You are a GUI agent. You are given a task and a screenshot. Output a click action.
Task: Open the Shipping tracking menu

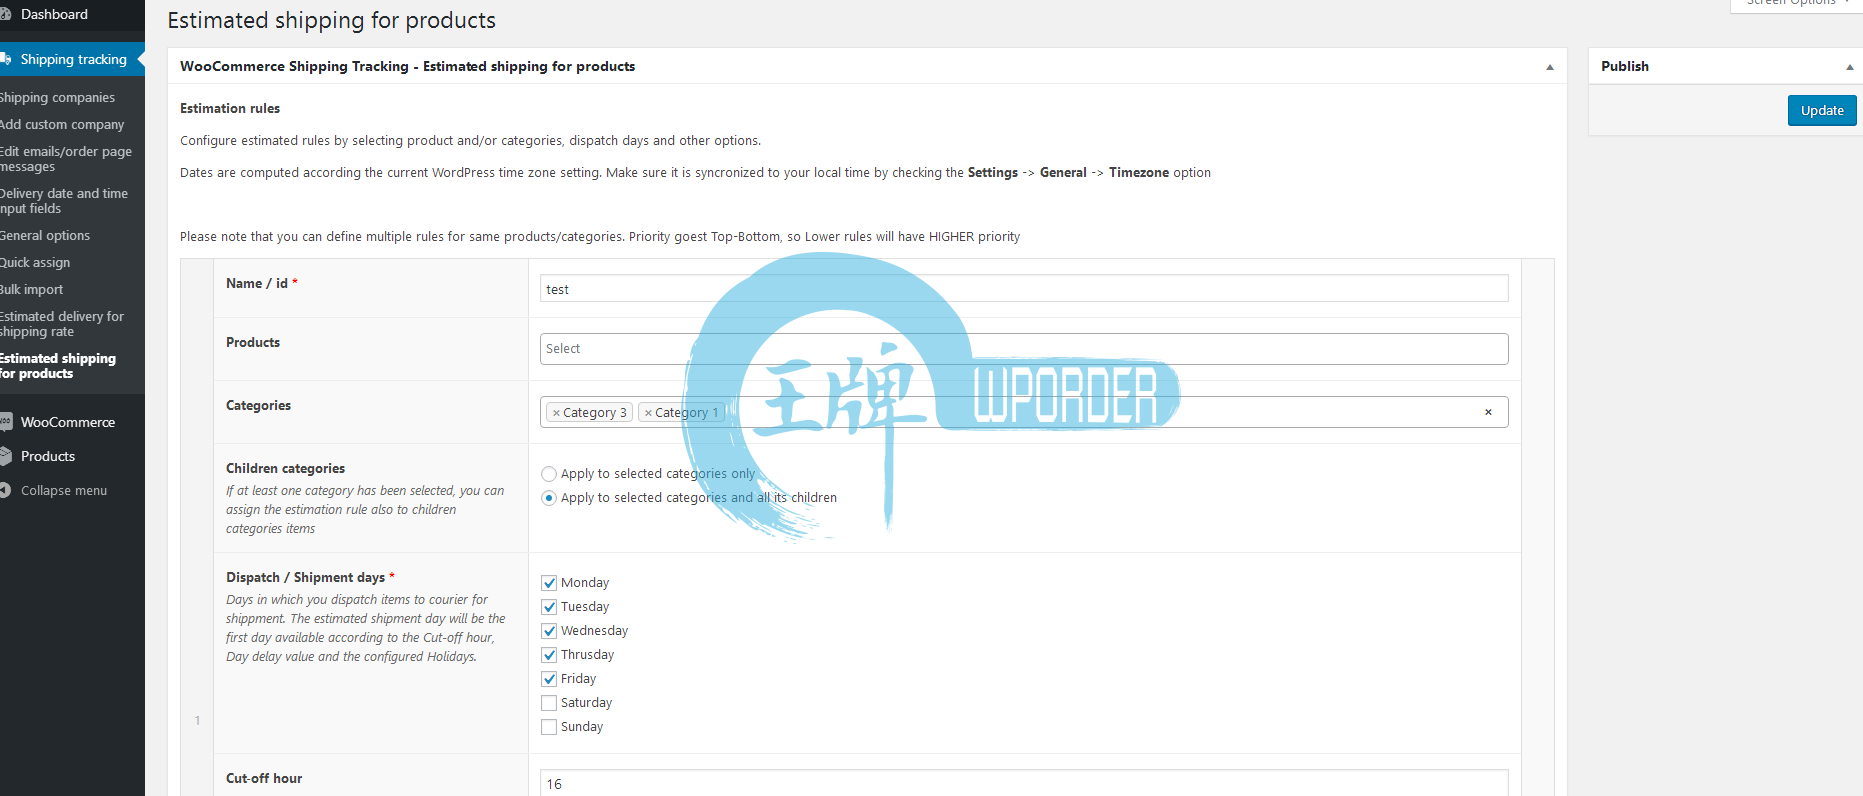pos(73,59)
